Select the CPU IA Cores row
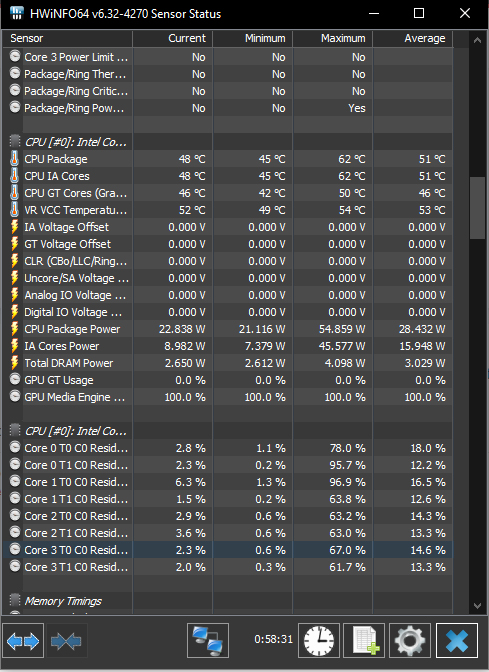Image resolution: width=489 pixels, height=672 pixels. coord(228,176)
